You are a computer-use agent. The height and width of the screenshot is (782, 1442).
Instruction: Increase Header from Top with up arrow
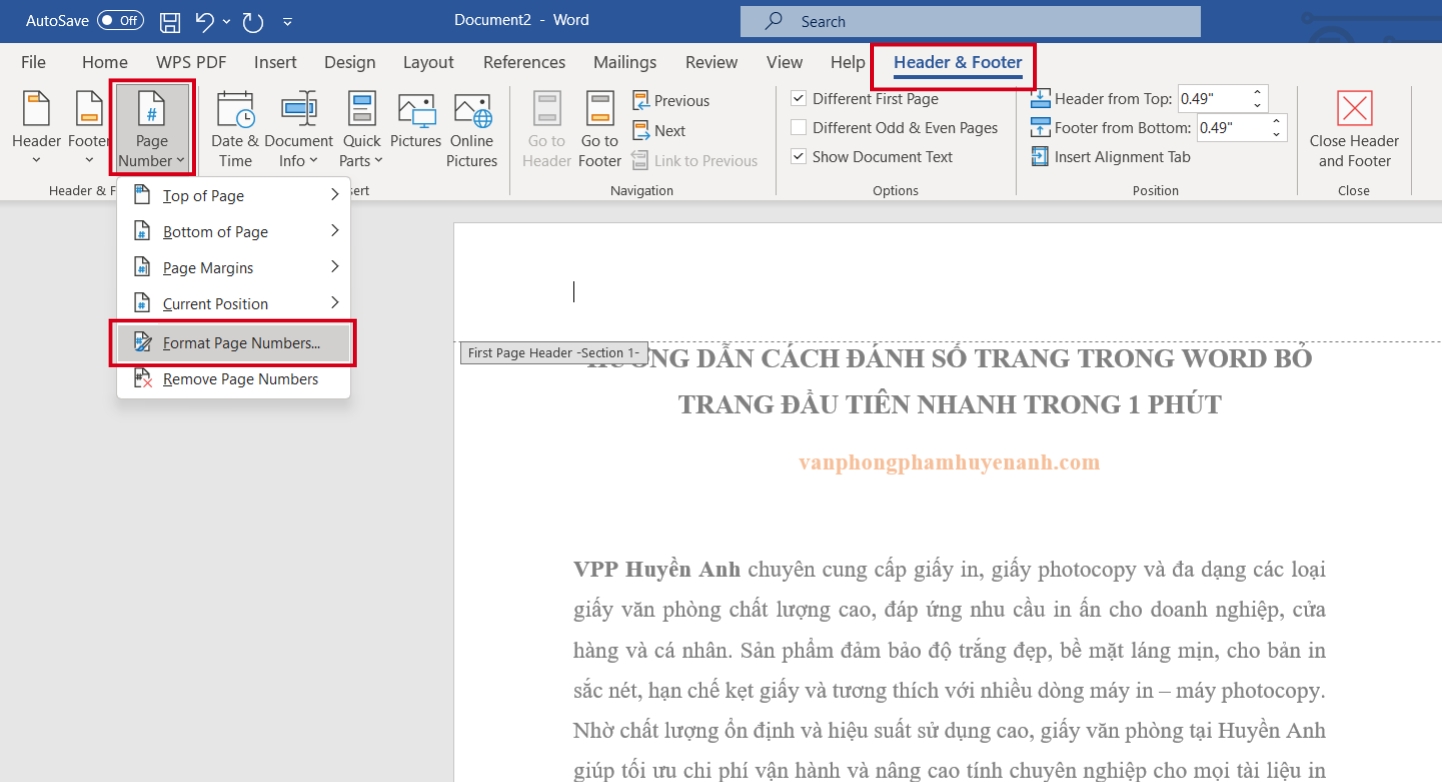click(x=1257, y=93)
